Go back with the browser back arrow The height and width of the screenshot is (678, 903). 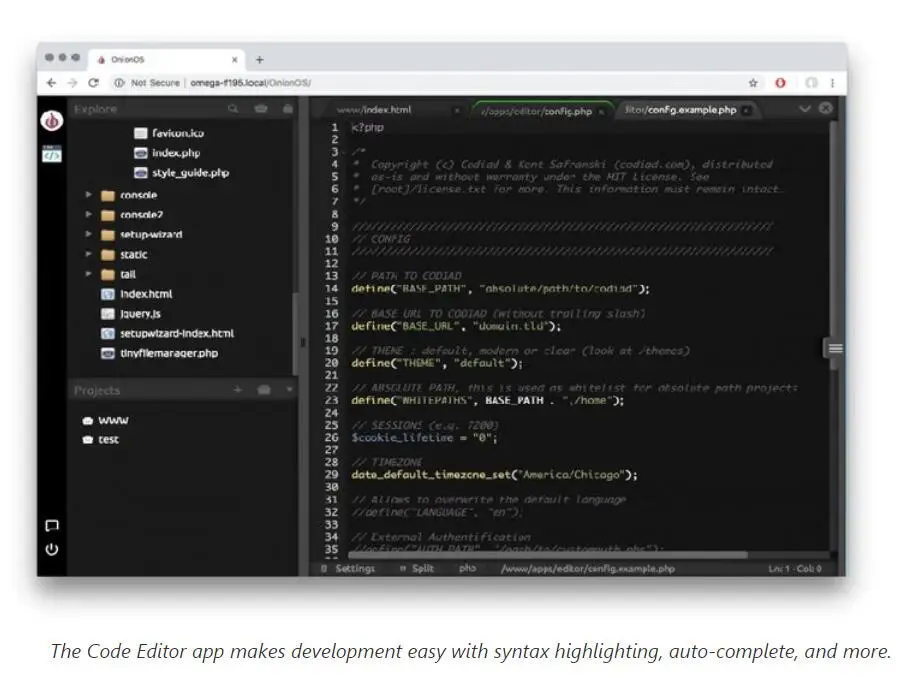pos(51,83)
